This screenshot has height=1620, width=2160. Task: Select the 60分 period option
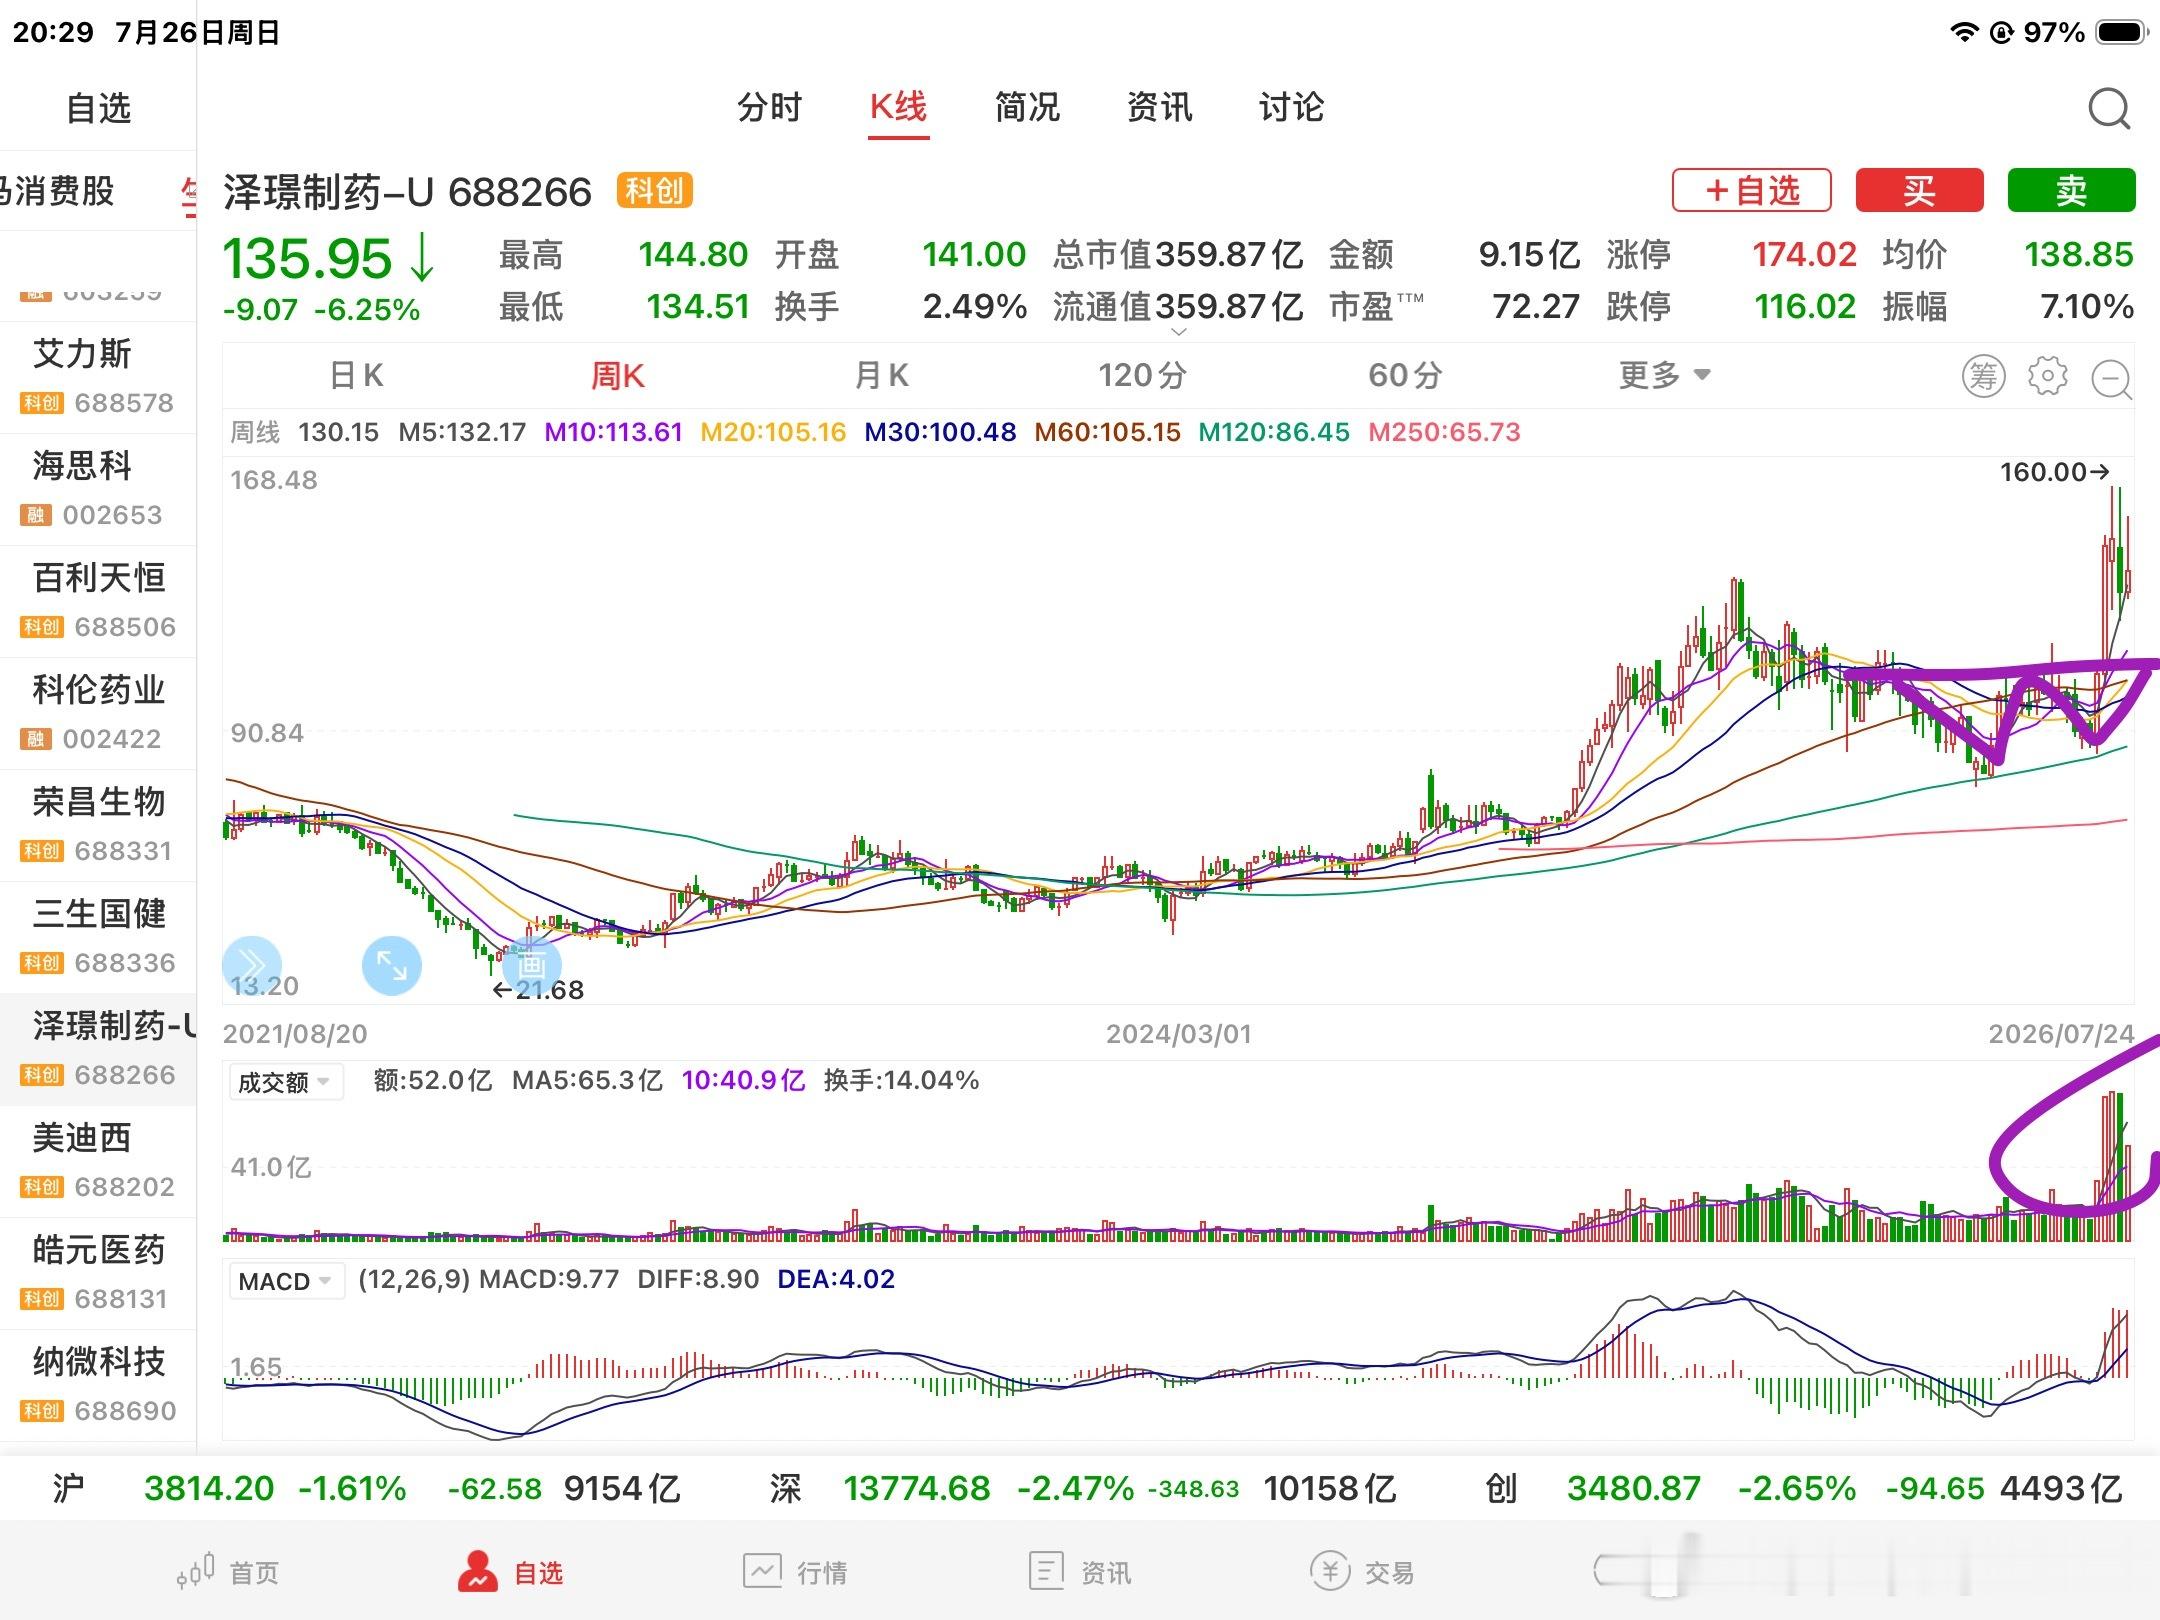[x=1405, y=376]
